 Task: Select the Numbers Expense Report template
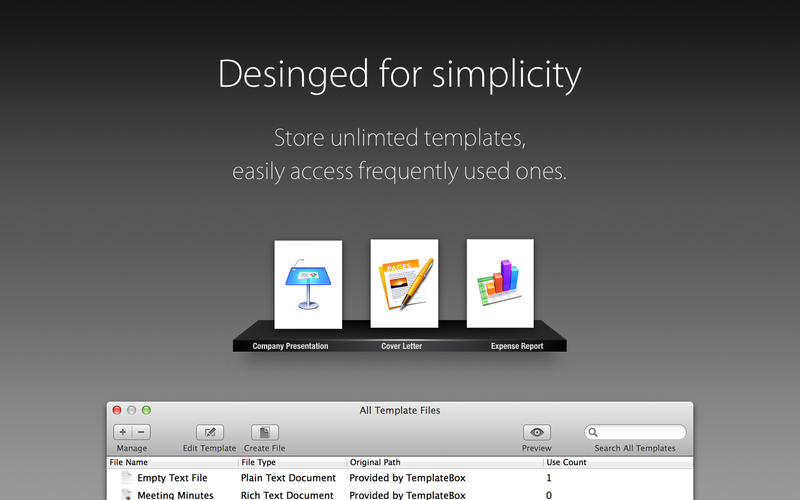pyautogui.click(x=500, y=283)
